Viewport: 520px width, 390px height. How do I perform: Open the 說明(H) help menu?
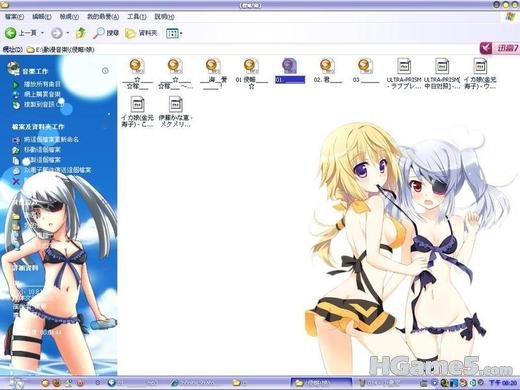click(x=164, y=16)
